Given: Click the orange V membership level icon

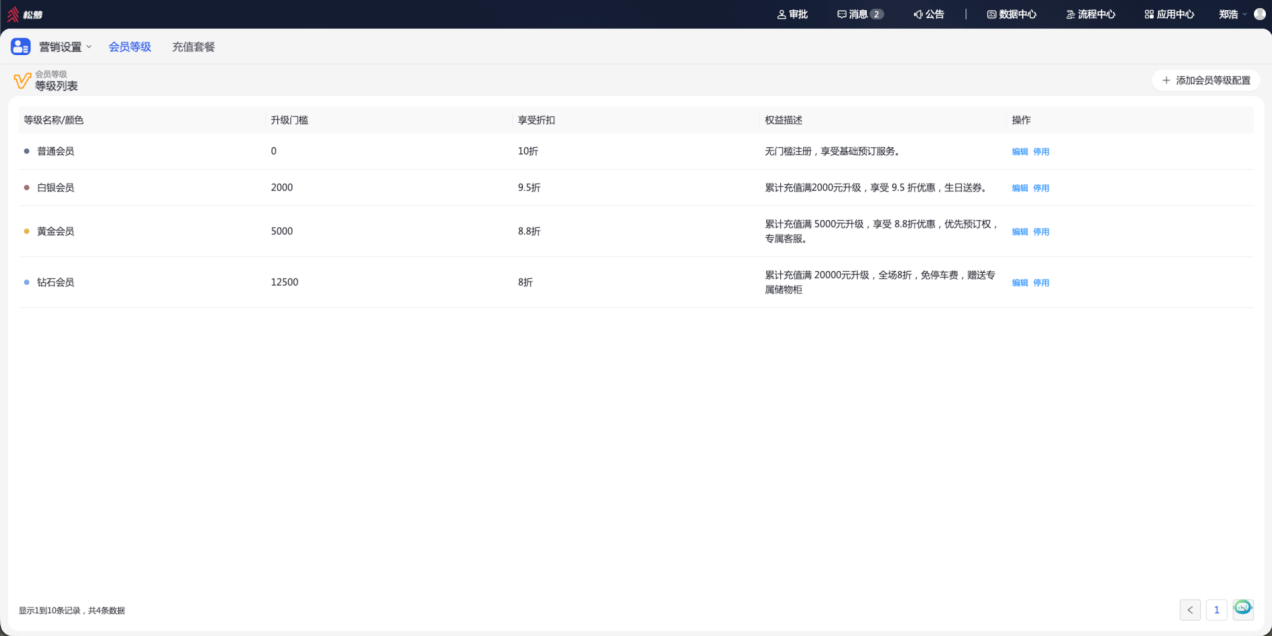Looking at the screenshot, I should click(22, 81).
